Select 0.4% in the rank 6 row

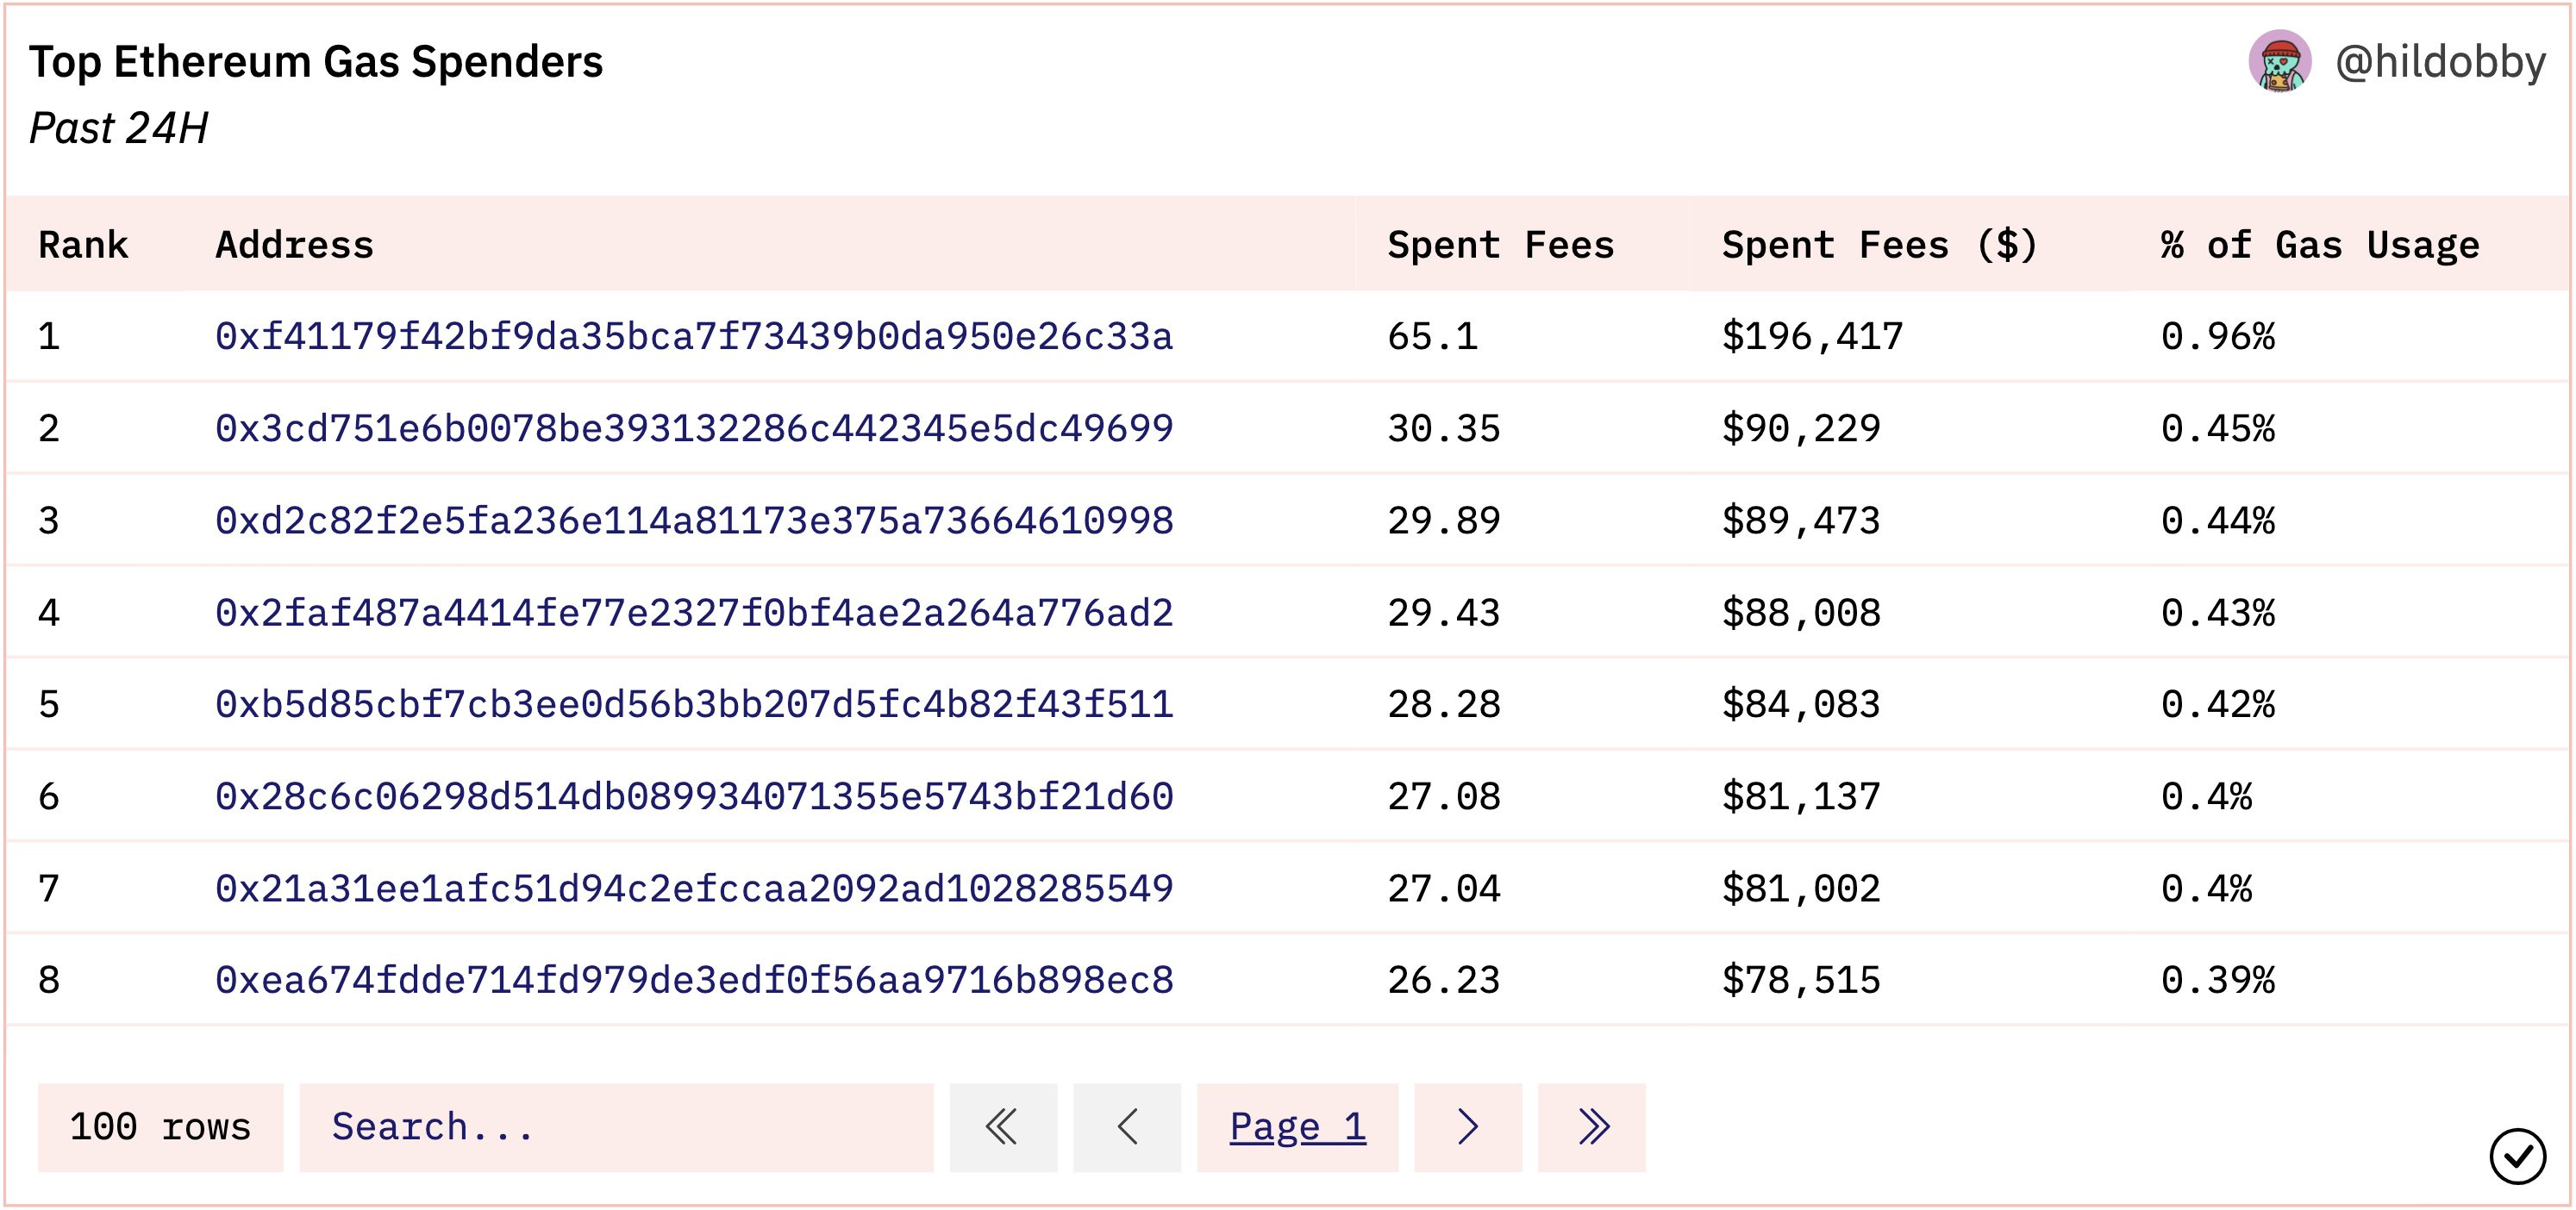(x=2207, y=796)
